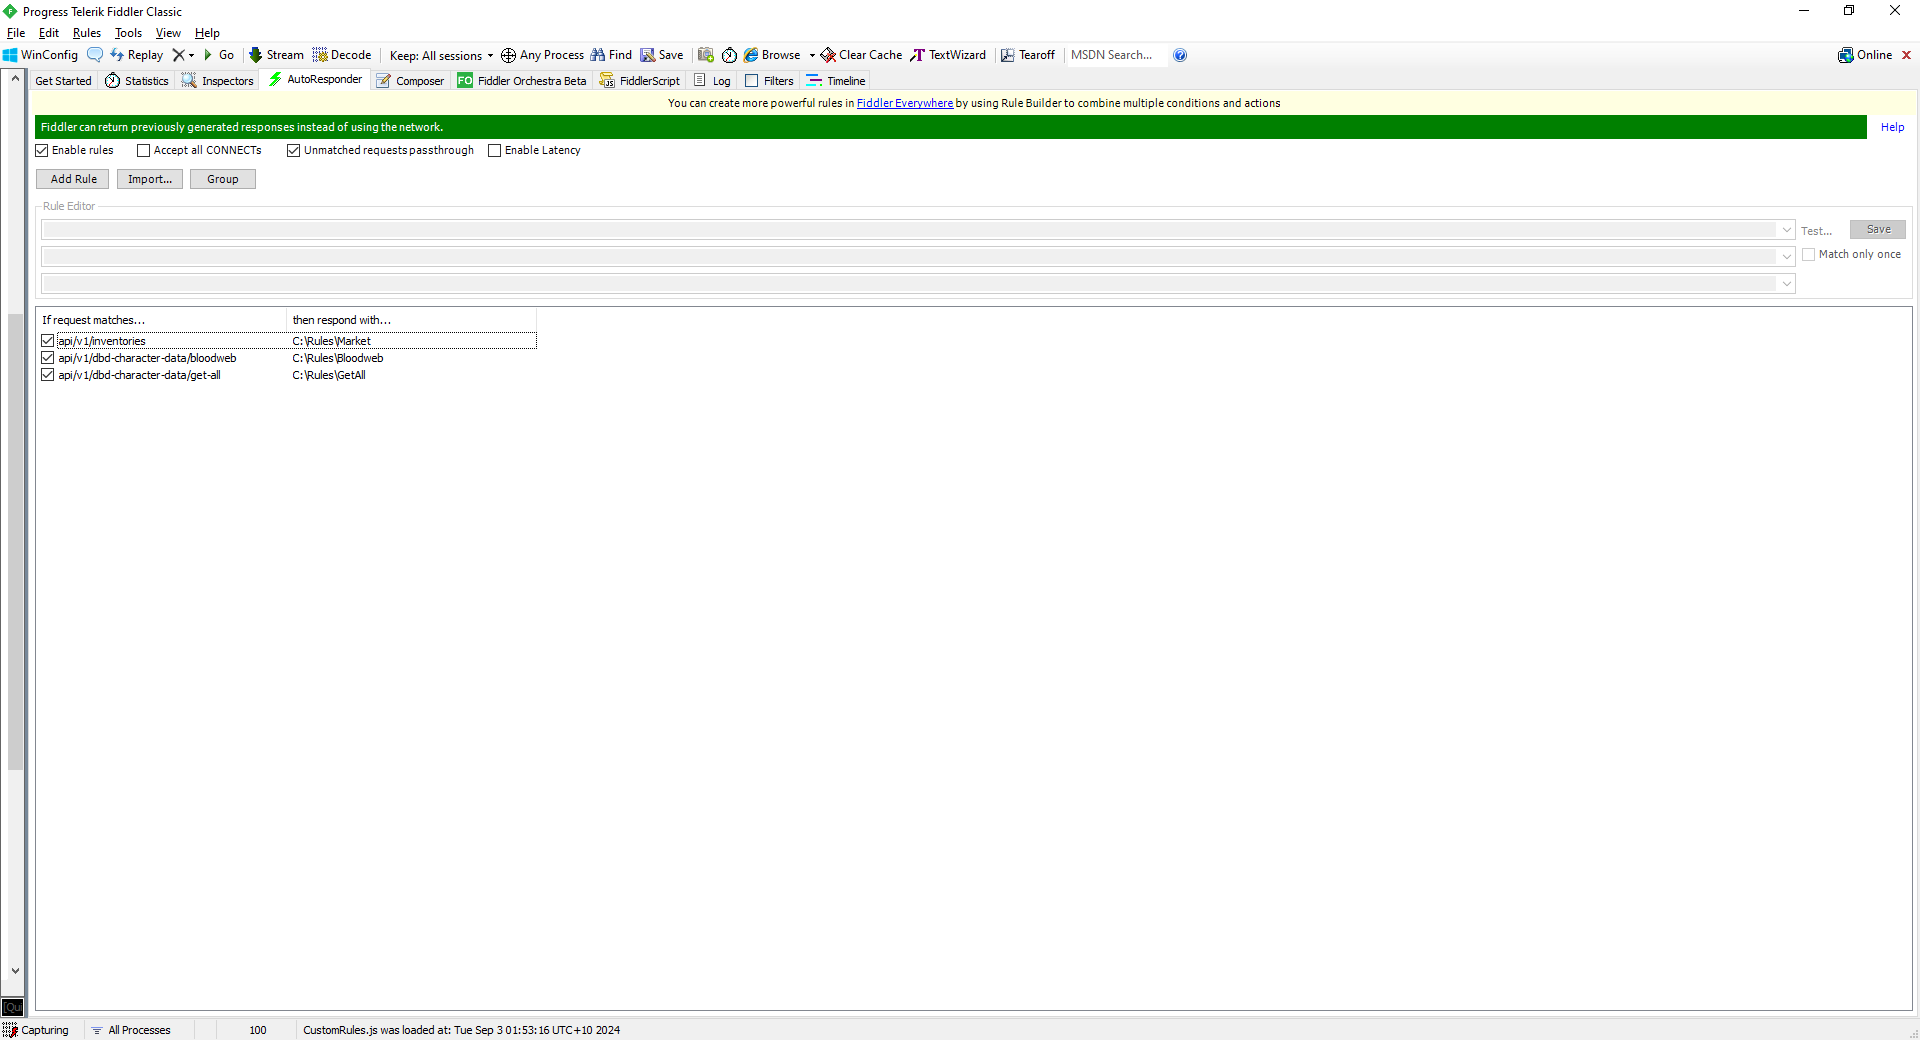
Task: Open the TextWizard tool
Action: coord(948,55)
